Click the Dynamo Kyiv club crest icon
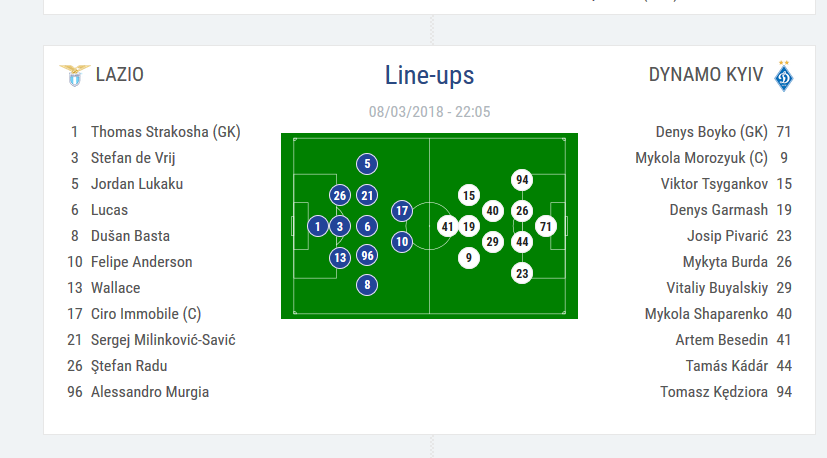This screenshot has width=827, height=458. pos(783,75)
